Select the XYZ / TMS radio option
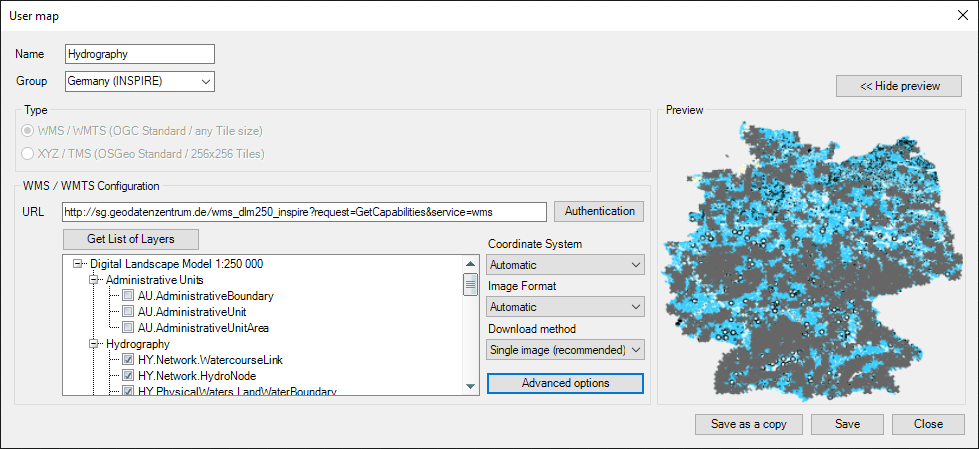 (28, 154)
